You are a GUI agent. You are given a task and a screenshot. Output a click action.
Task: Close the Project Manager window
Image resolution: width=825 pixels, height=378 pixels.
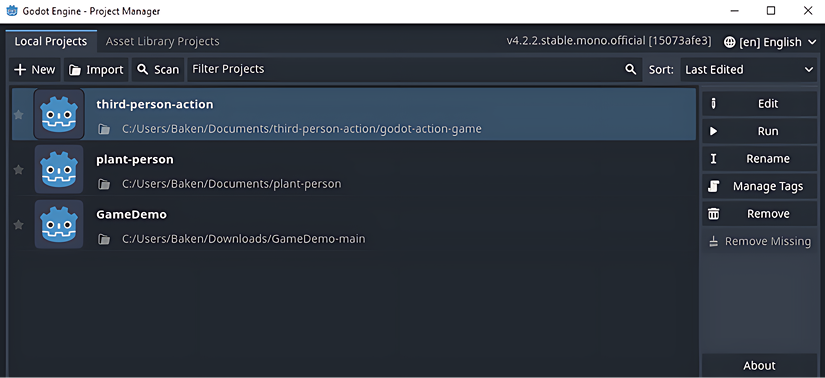coord(808,11)
